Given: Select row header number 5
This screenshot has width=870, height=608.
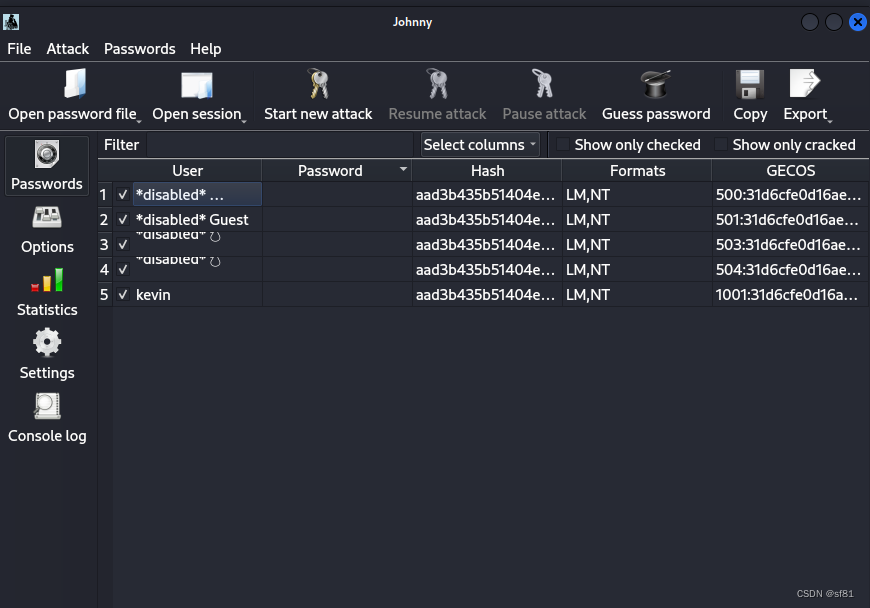Looking at the screenshot, I should [105, 295].
